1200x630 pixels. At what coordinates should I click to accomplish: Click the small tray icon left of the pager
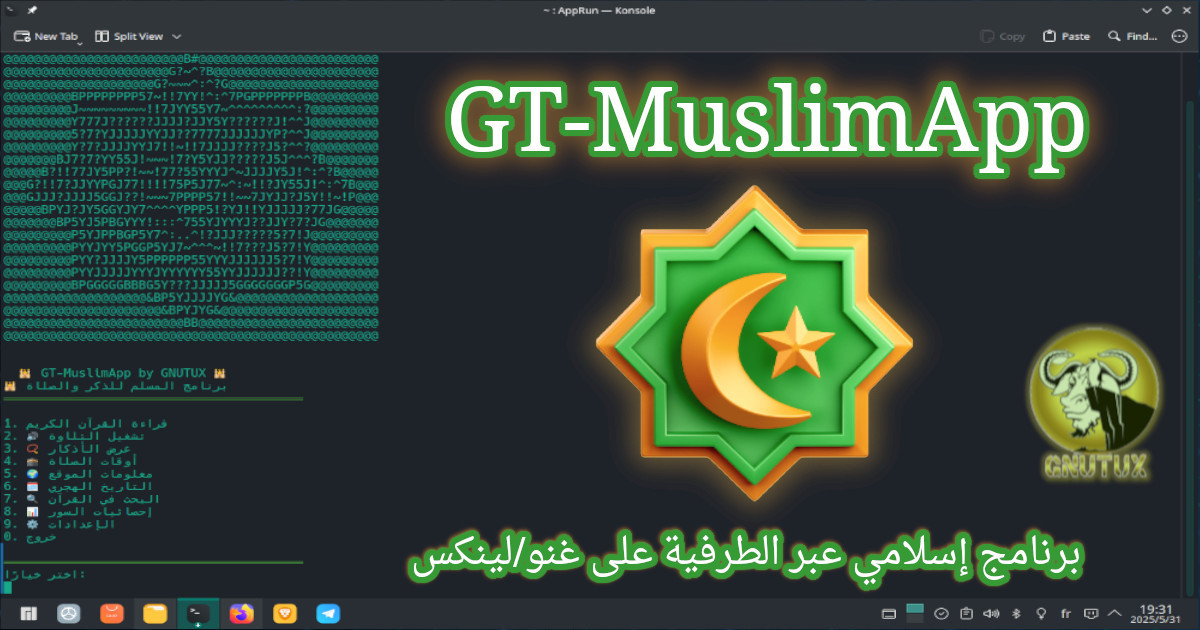(x=889, y=614)
